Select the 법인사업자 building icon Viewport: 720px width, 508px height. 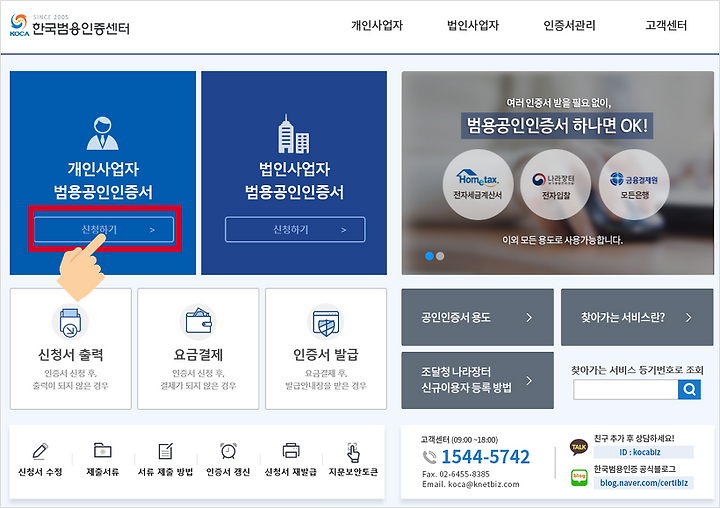pyautogui.click(x=293, y=134)
